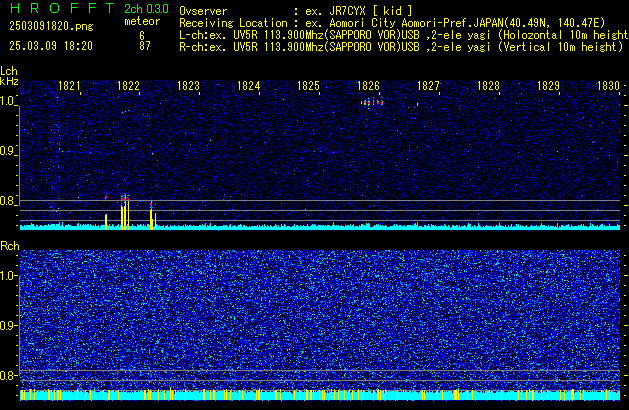The height and width of the screenshot is (410, 629).
Task: Select the filename 2503091820.png
Action: point(51,26)
